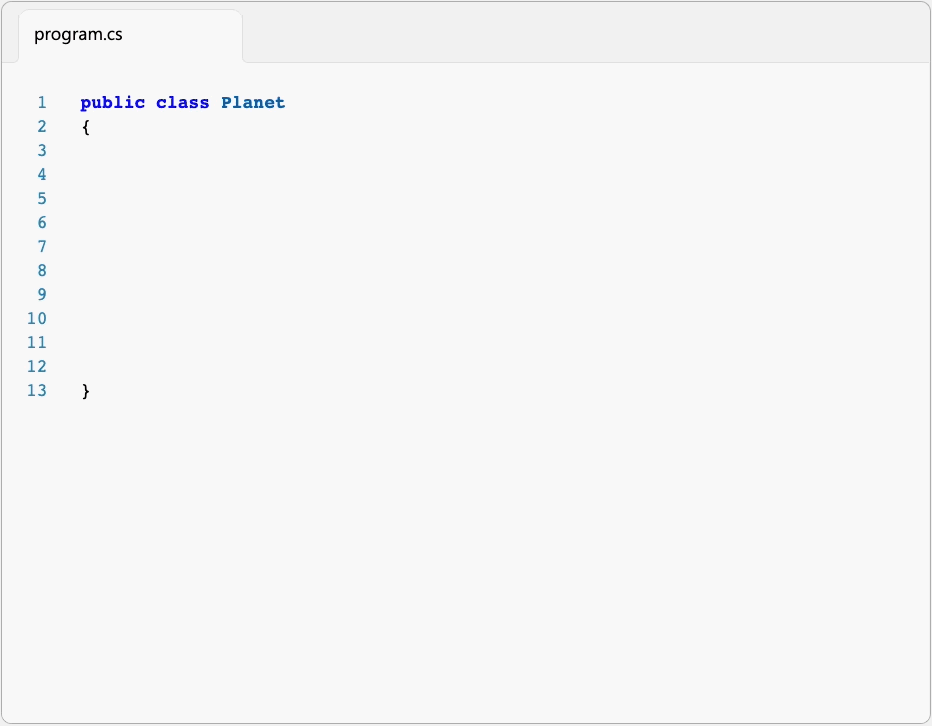The width and height of the screenshot is (932, 726).
Task: Click the closing brace on line 13
Action: [x=86, y=391]
